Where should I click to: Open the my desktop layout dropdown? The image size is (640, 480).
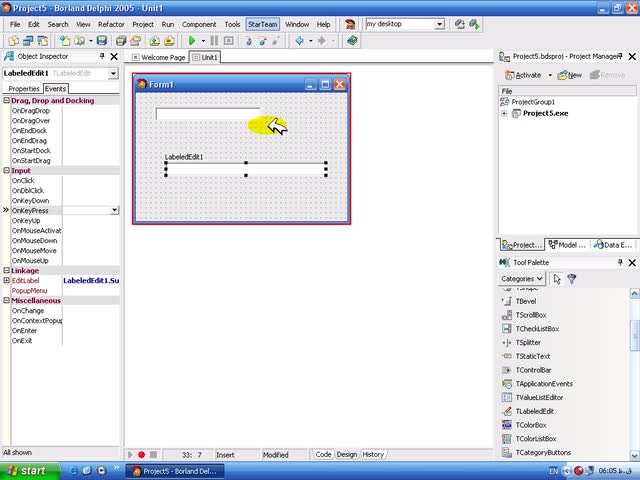[439, 24]
